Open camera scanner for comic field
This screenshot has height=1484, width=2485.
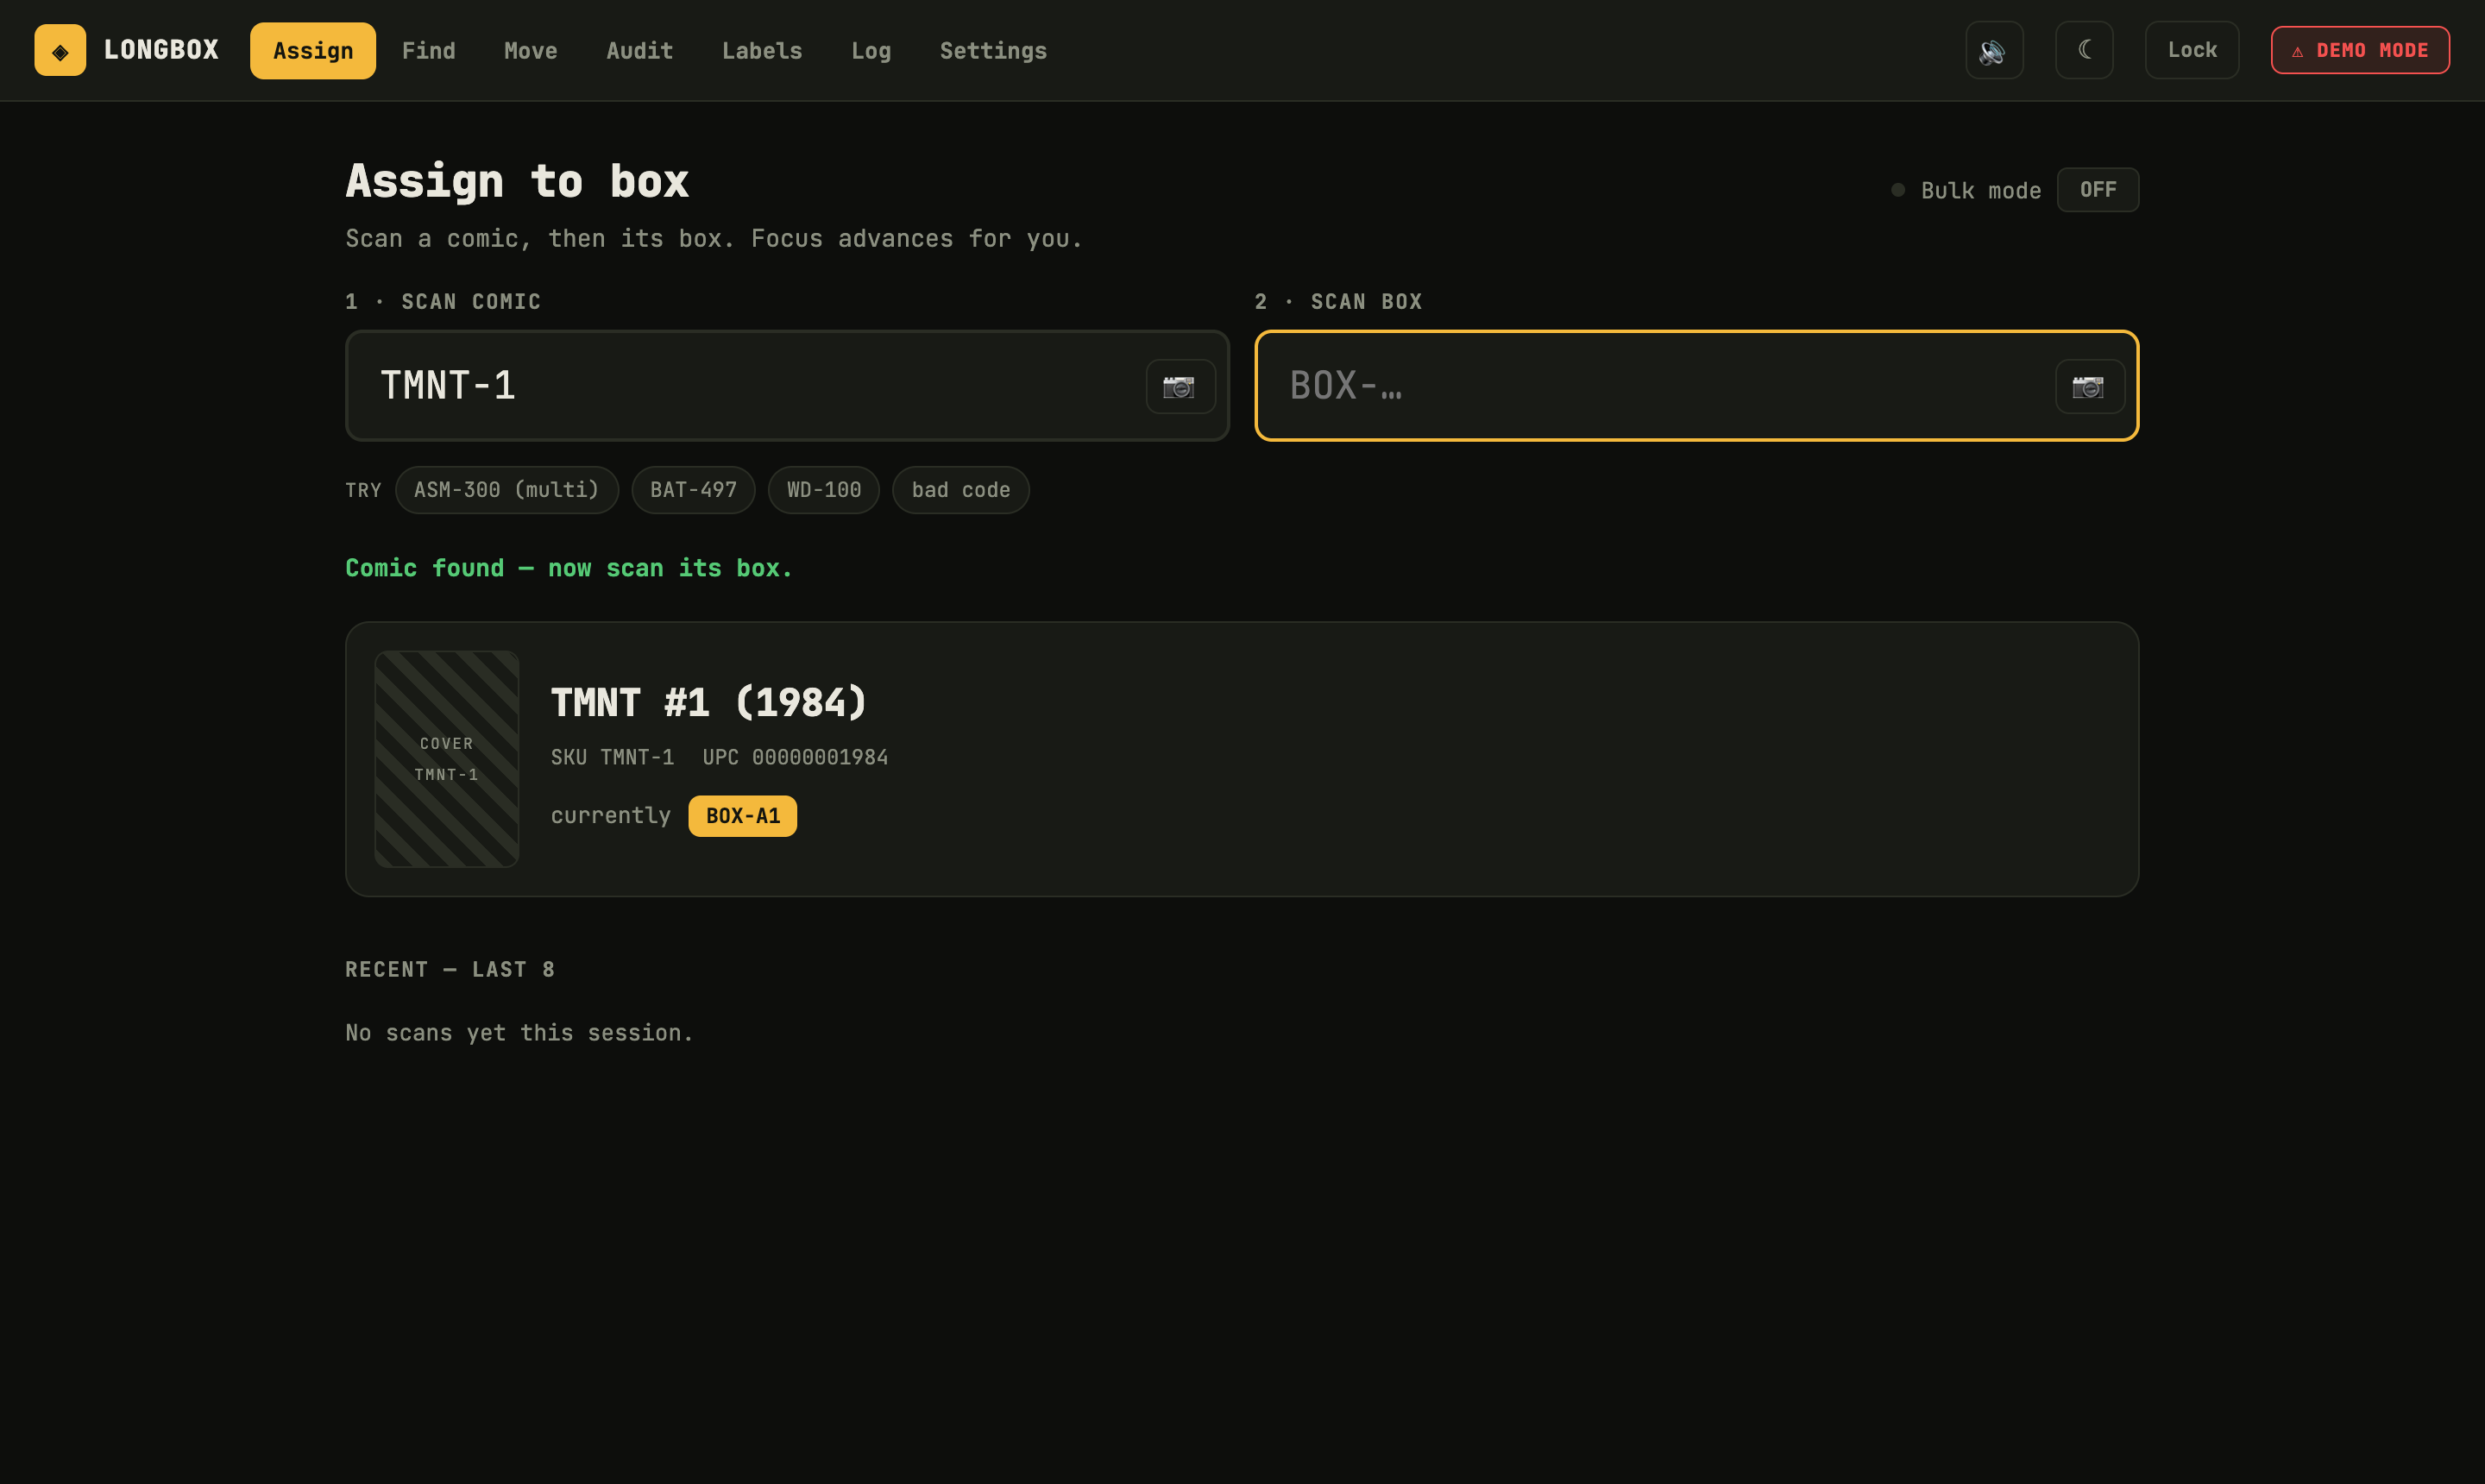1180,386
